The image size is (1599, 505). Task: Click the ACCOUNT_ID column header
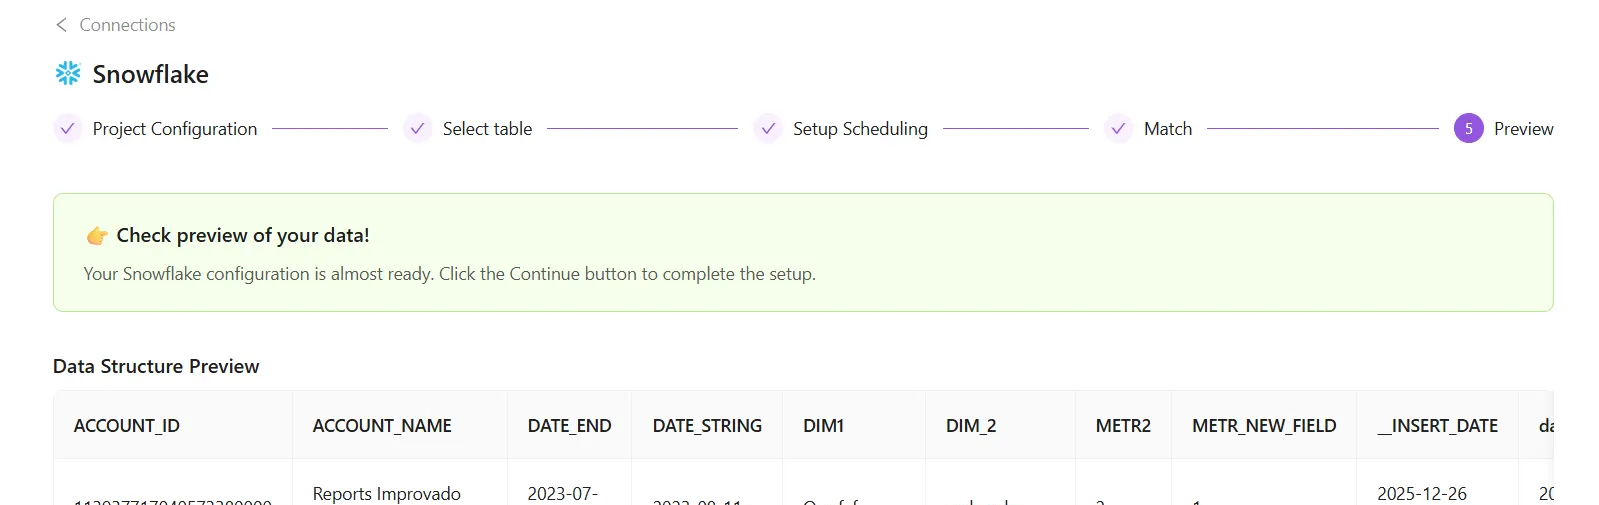(x=127, y=426)
